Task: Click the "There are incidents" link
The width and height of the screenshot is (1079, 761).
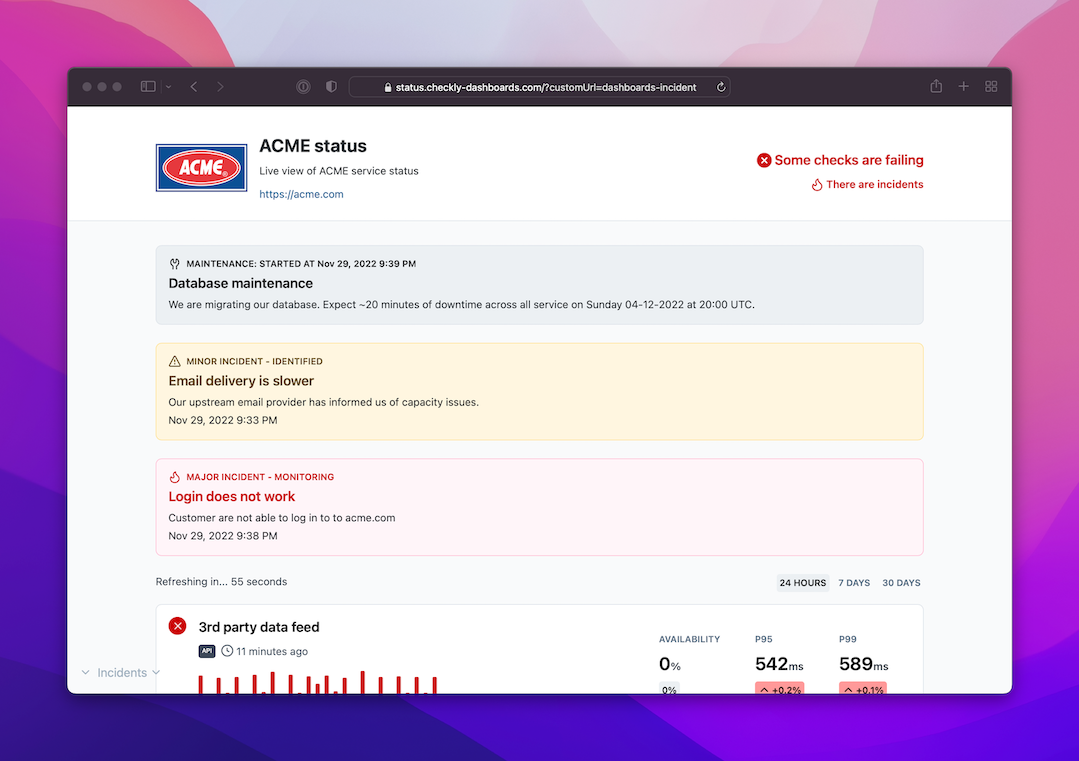Action: click(874, 184)
